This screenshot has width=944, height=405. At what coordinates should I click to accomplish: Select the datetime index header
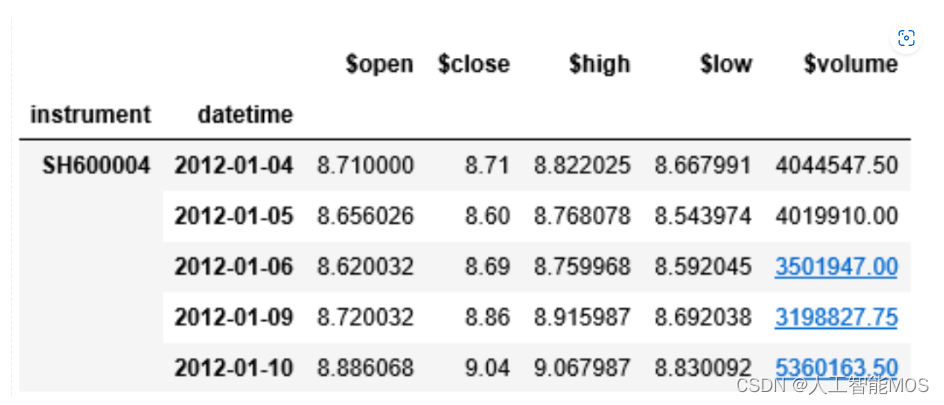coord(245,114)
